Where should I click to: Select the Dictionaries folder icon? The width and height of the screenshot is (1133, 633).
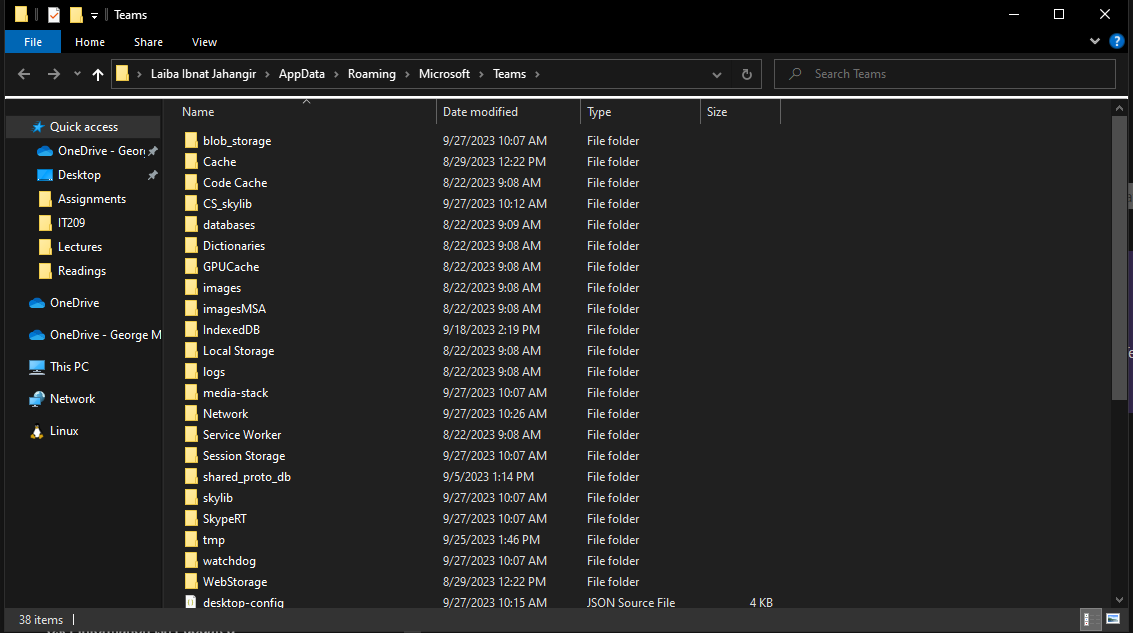(191, 245)
